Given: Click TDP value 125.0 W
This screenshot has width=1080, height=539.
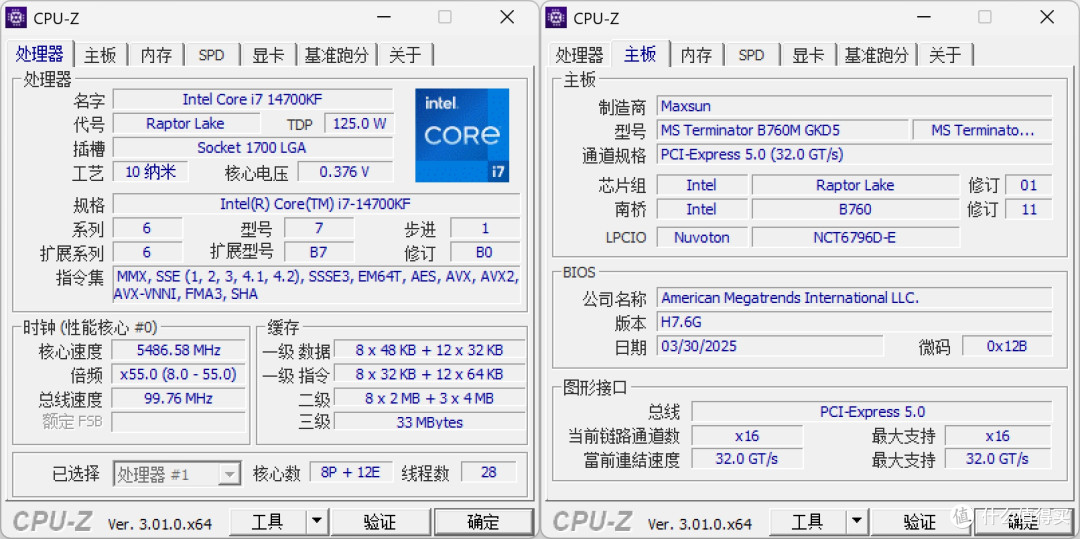Looking at the screenshot, I should click(x=359, y=124).
